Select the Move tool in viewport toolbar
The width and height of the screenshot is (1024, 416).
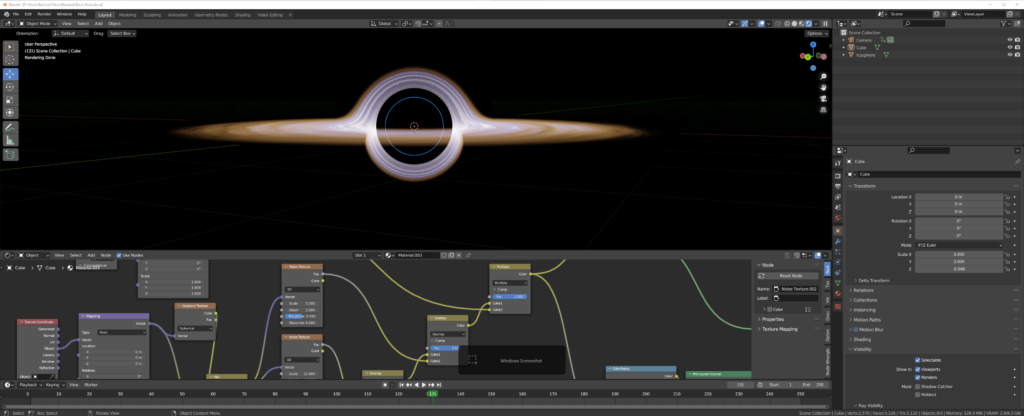pos(10,74)
